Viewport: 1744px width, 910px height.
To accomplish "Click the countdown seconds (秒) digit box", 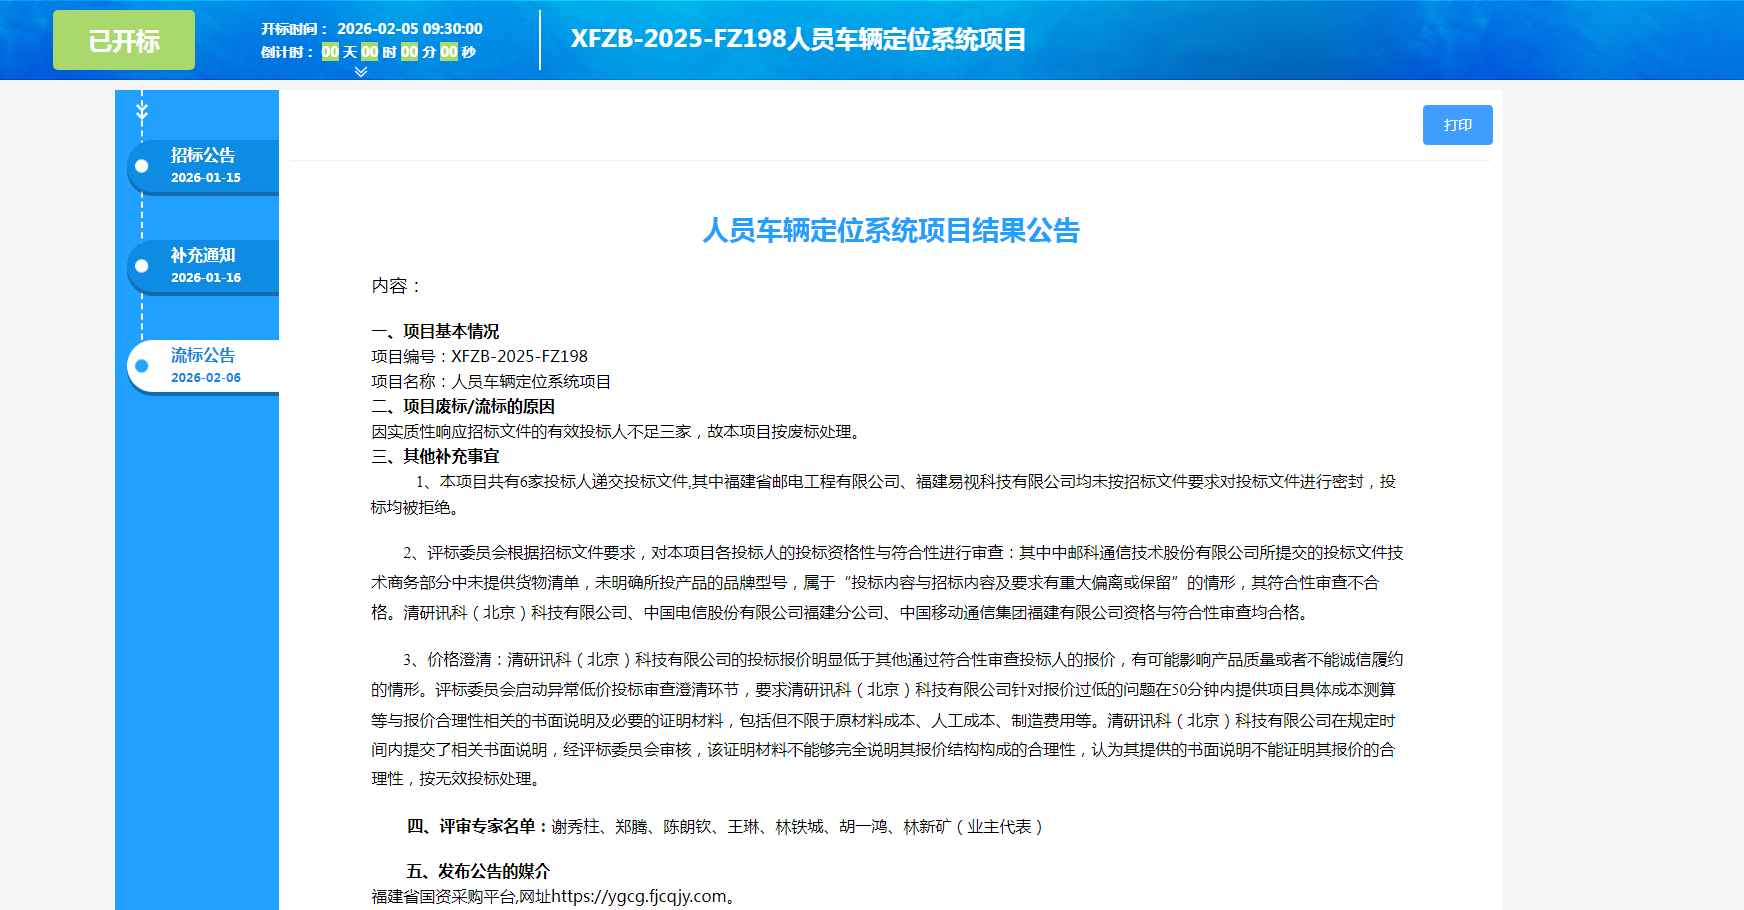I will coord(449,52).
